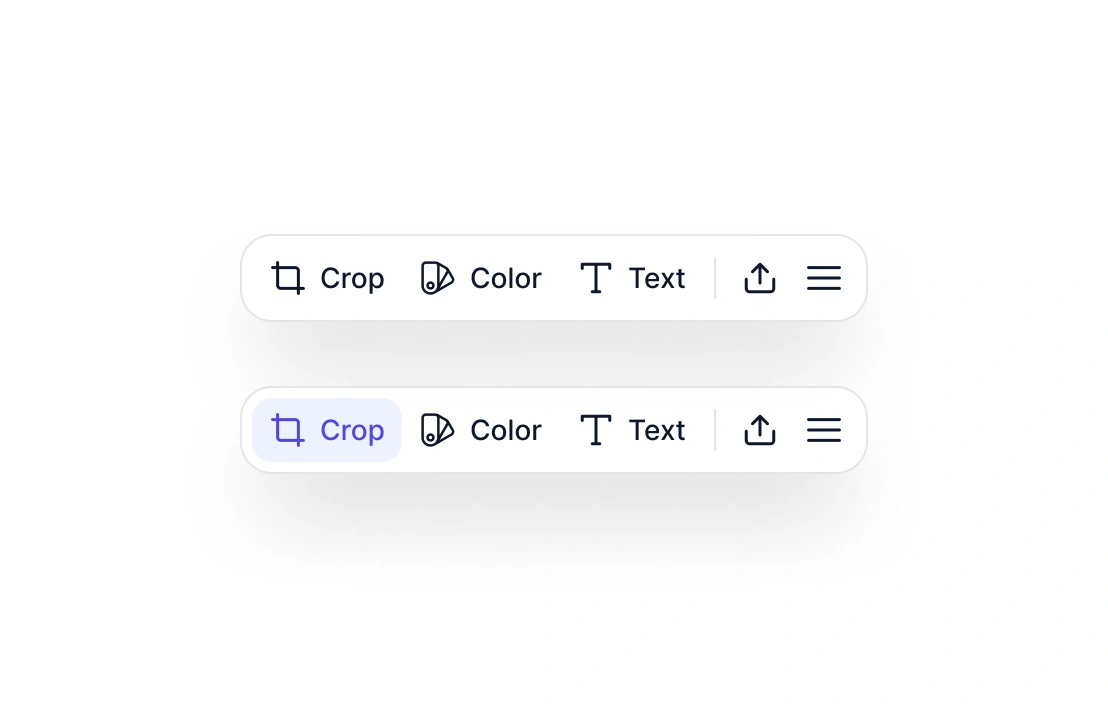Switch to "Color" label in lower toolbar
Image resolution: width=1108 pixels, height=708 pixels.
click(506, 430)
